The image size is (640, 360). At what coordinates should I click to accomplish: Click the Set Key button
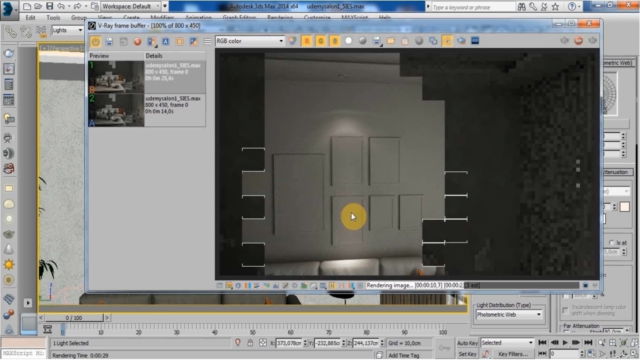pyautogui.click(x=467, y=354)
